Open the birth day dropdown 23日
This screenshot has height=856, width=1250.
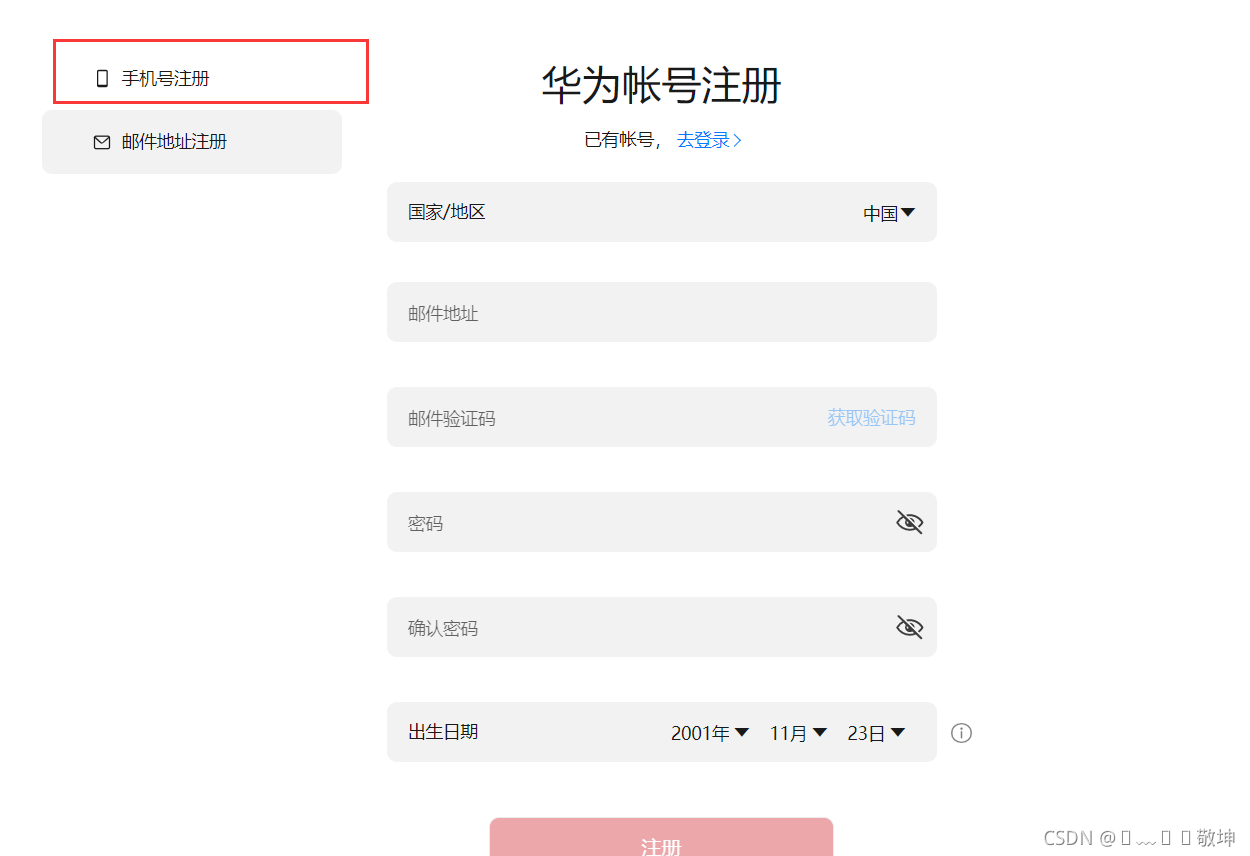[x=876, y=733]
